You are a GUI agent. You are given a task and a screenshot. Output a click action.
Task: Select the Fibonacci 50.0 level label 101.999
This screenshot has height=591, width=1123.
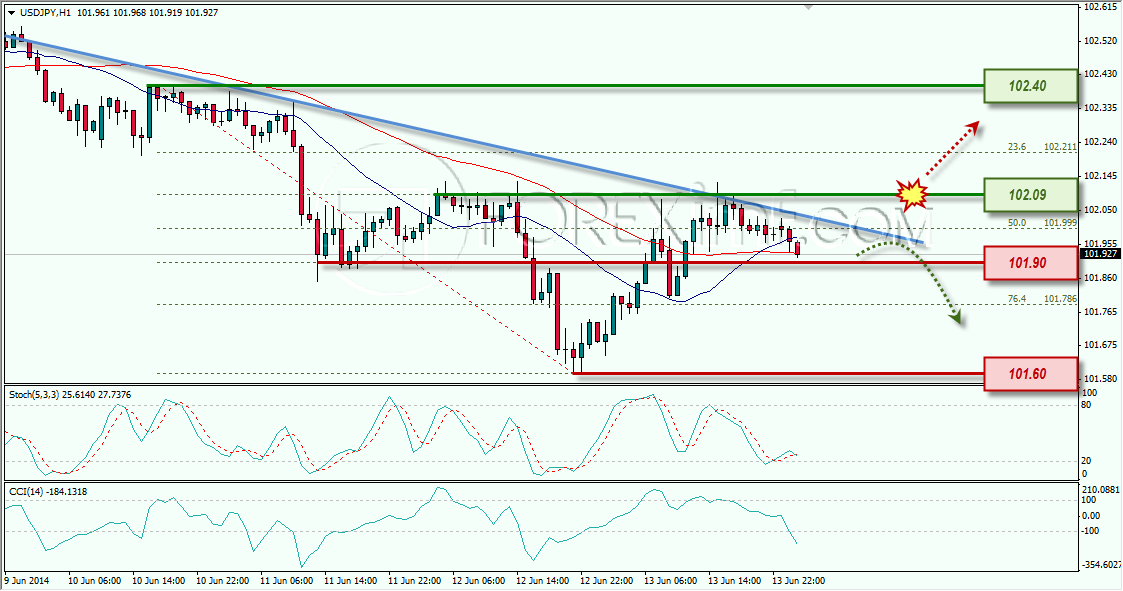point(1042,223)
